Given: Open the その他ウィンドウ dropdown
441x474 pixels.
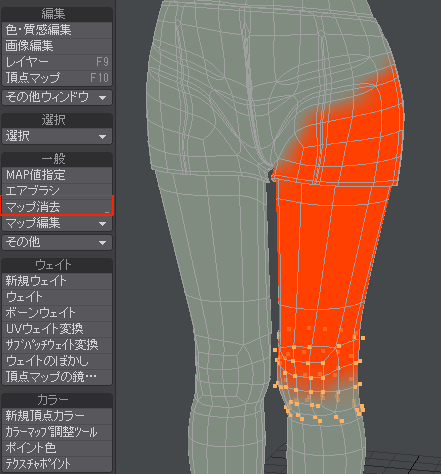Looking at the screenshot, I should (57, 97).
